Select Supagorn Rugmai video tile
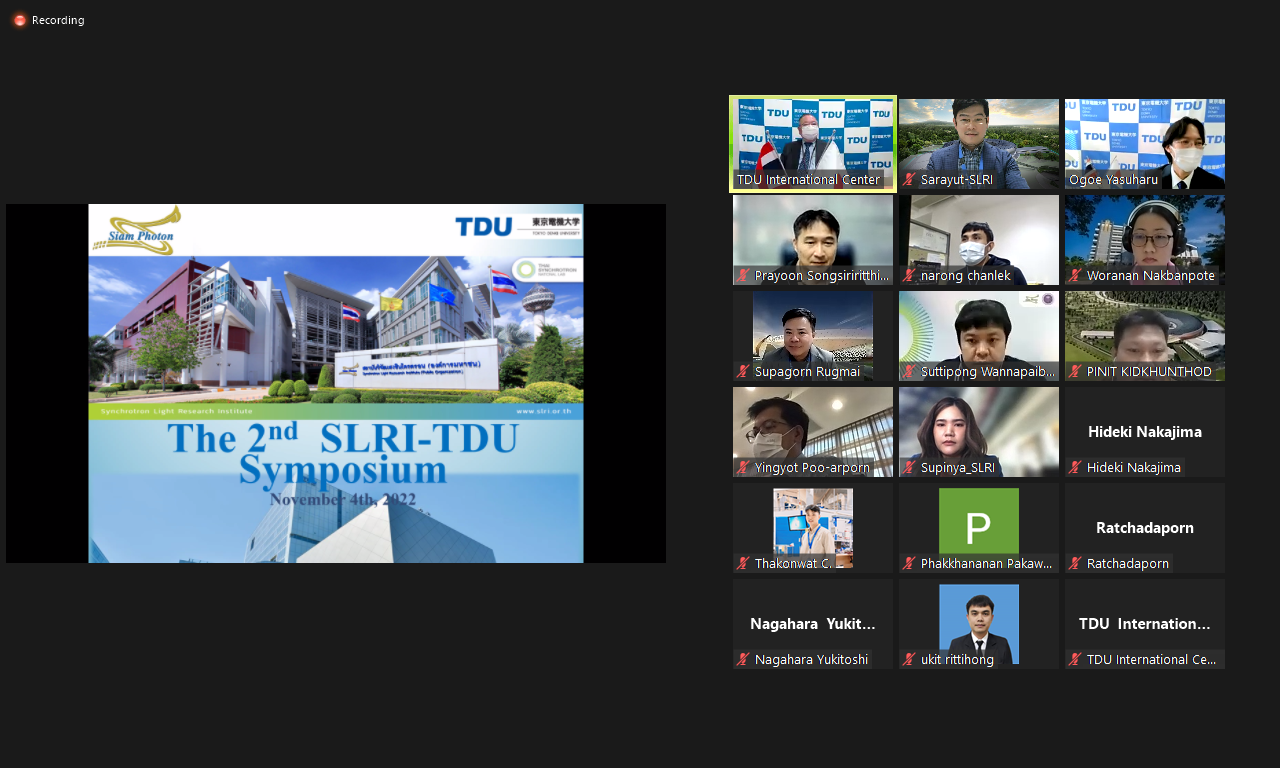Viewport: 1280px width, 768px height. click(813, 336)
